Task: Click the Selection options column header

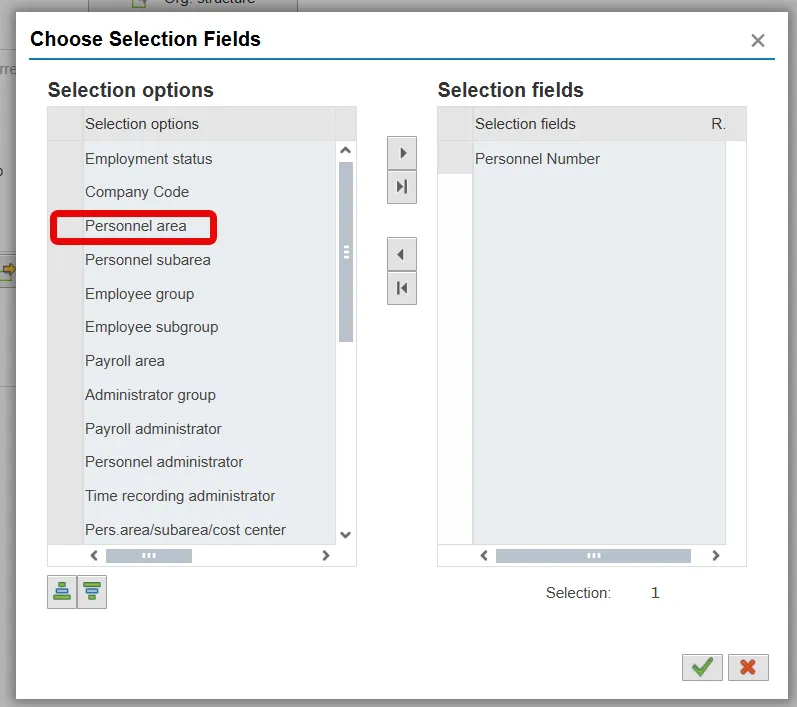Action: tap(142, 124)
